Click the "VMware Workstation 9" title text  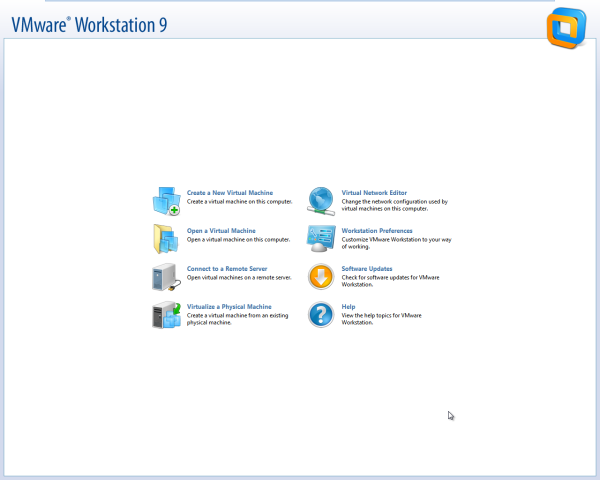click(89, 24)
